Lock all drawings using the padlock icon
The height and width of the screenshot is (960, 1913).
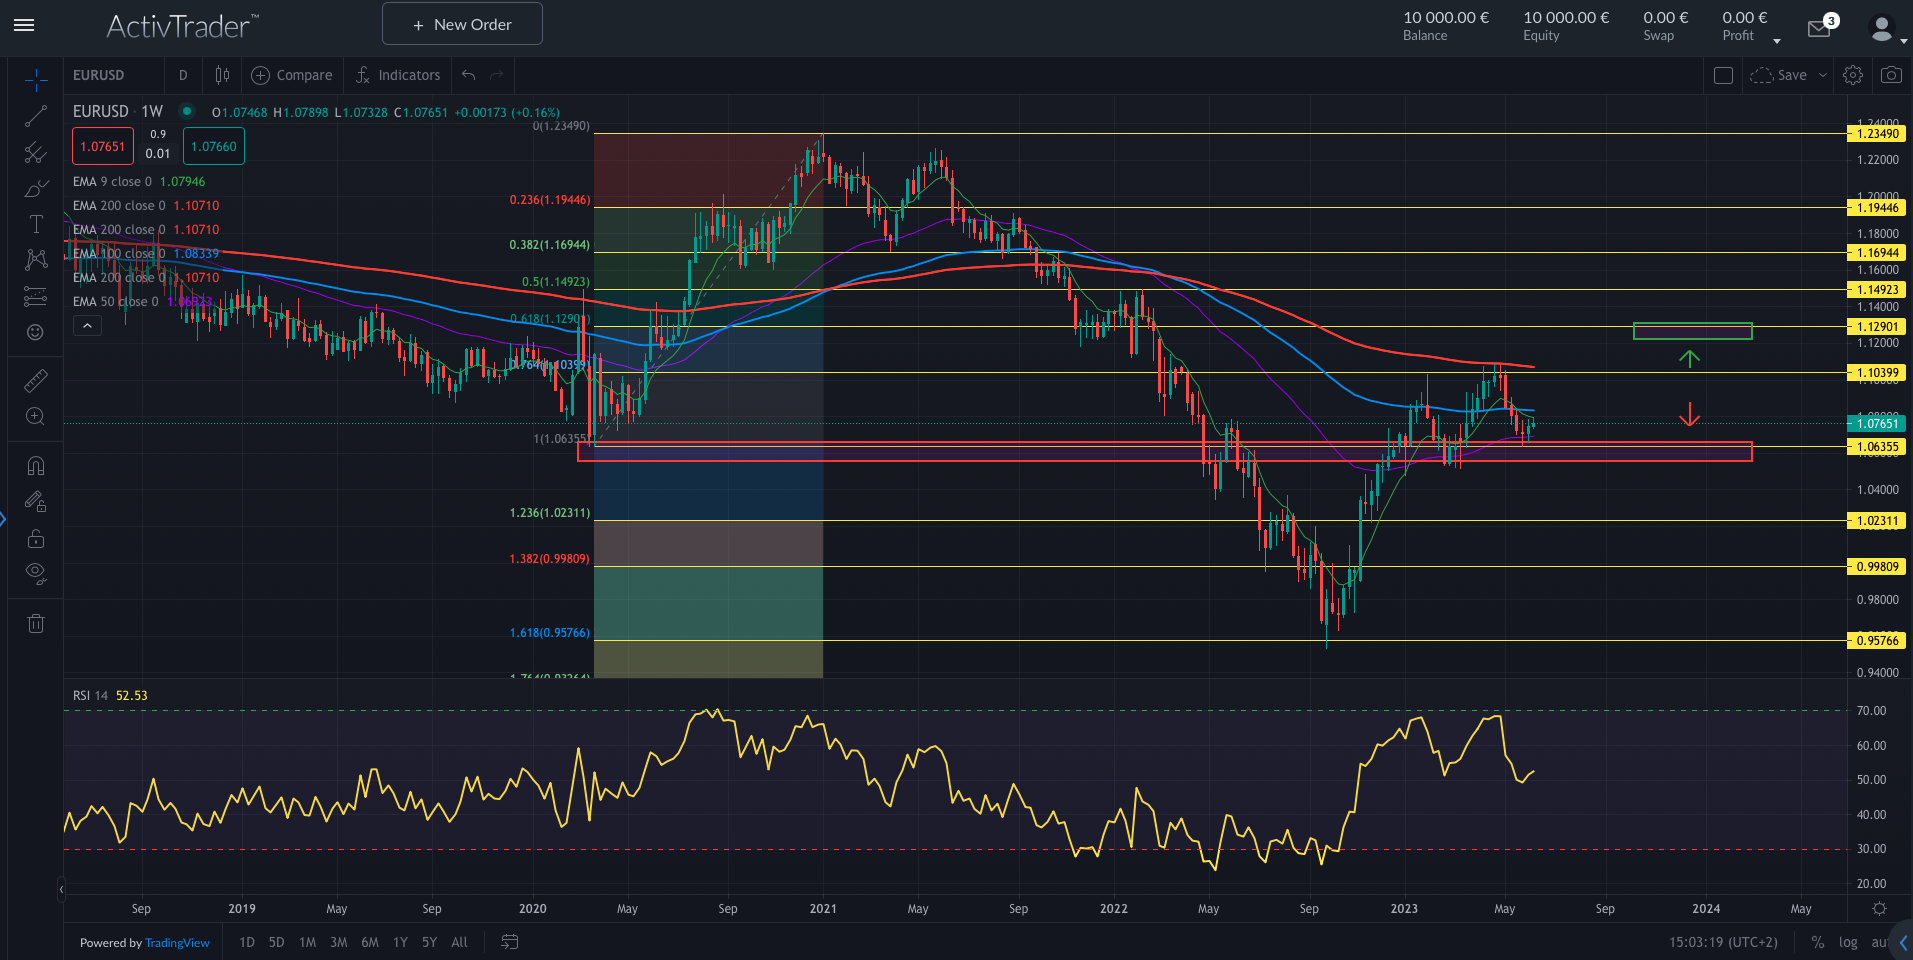(x=35, y=538)
